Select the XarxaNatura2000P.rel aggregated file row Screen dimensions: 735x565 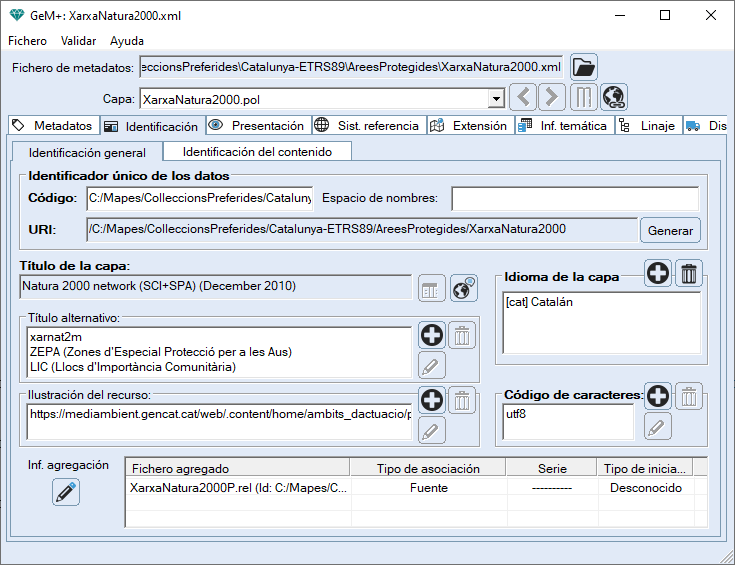238,488
